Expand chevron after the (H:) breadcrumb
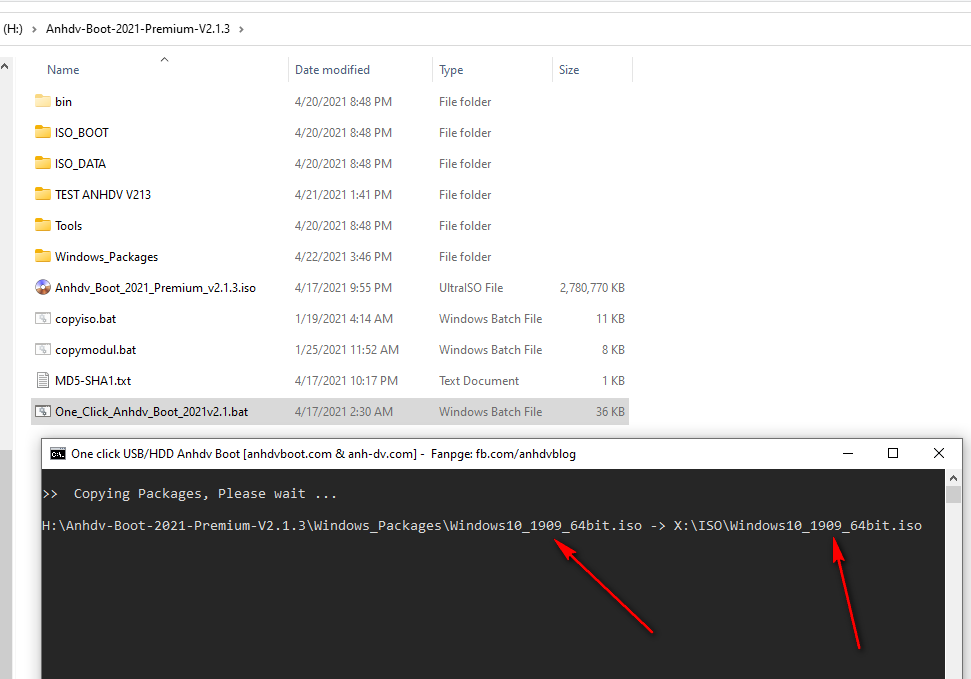 click(x=34, y=29)
